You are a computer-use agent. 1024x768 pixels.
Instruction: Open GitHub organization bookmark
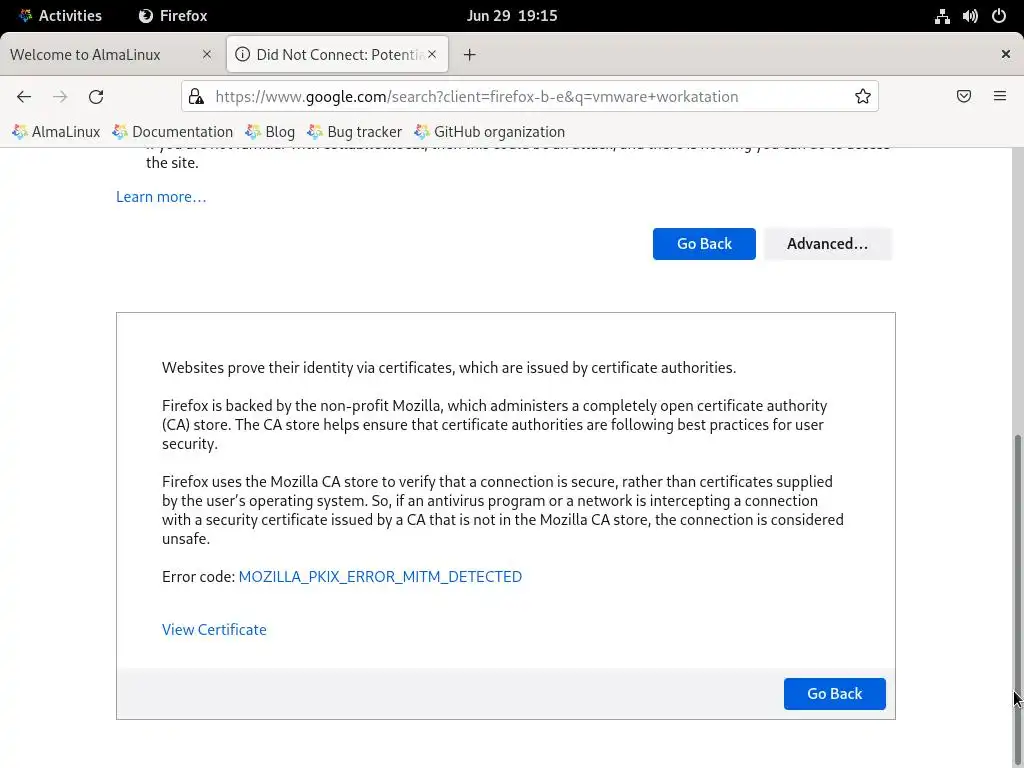490,132
